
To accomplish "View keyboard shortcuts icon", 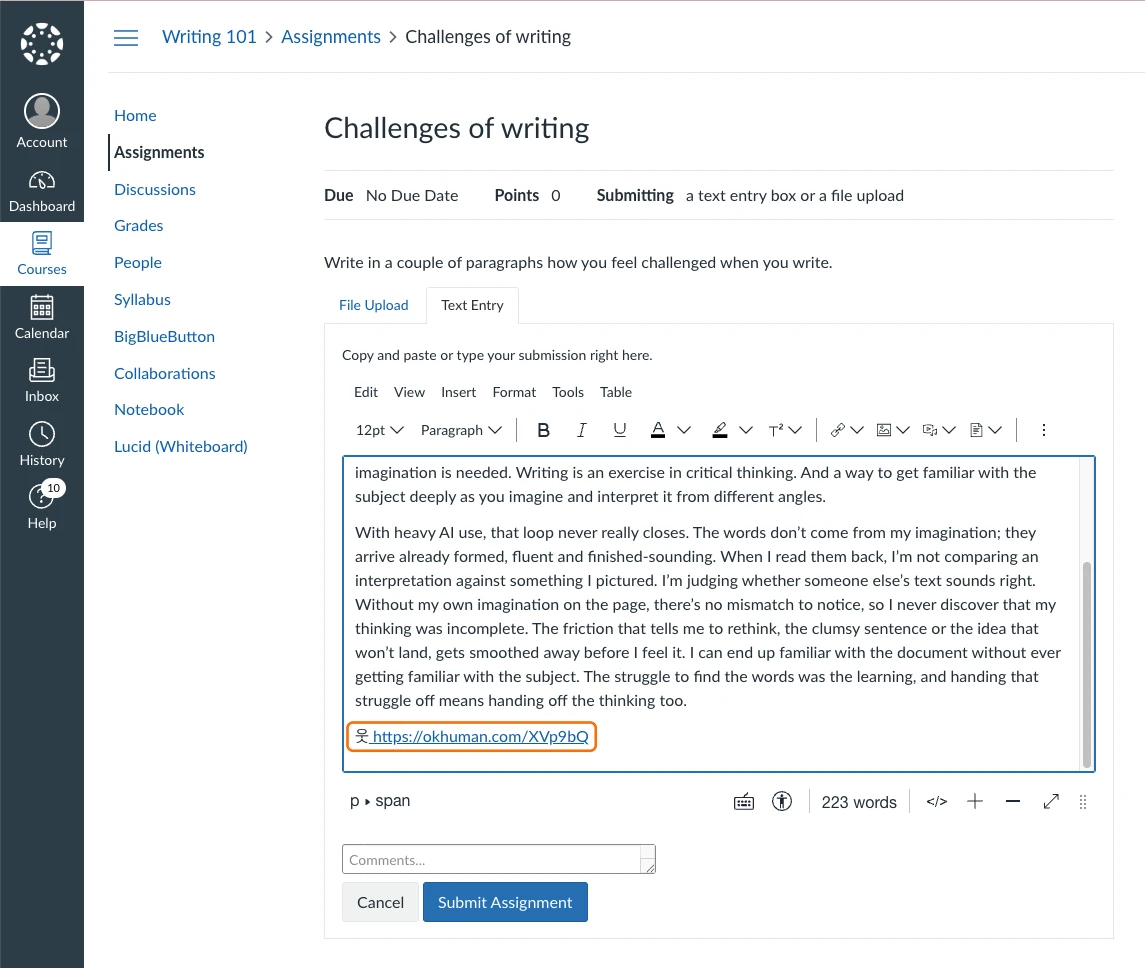I will pyautogui.click(x=743, y=802).
